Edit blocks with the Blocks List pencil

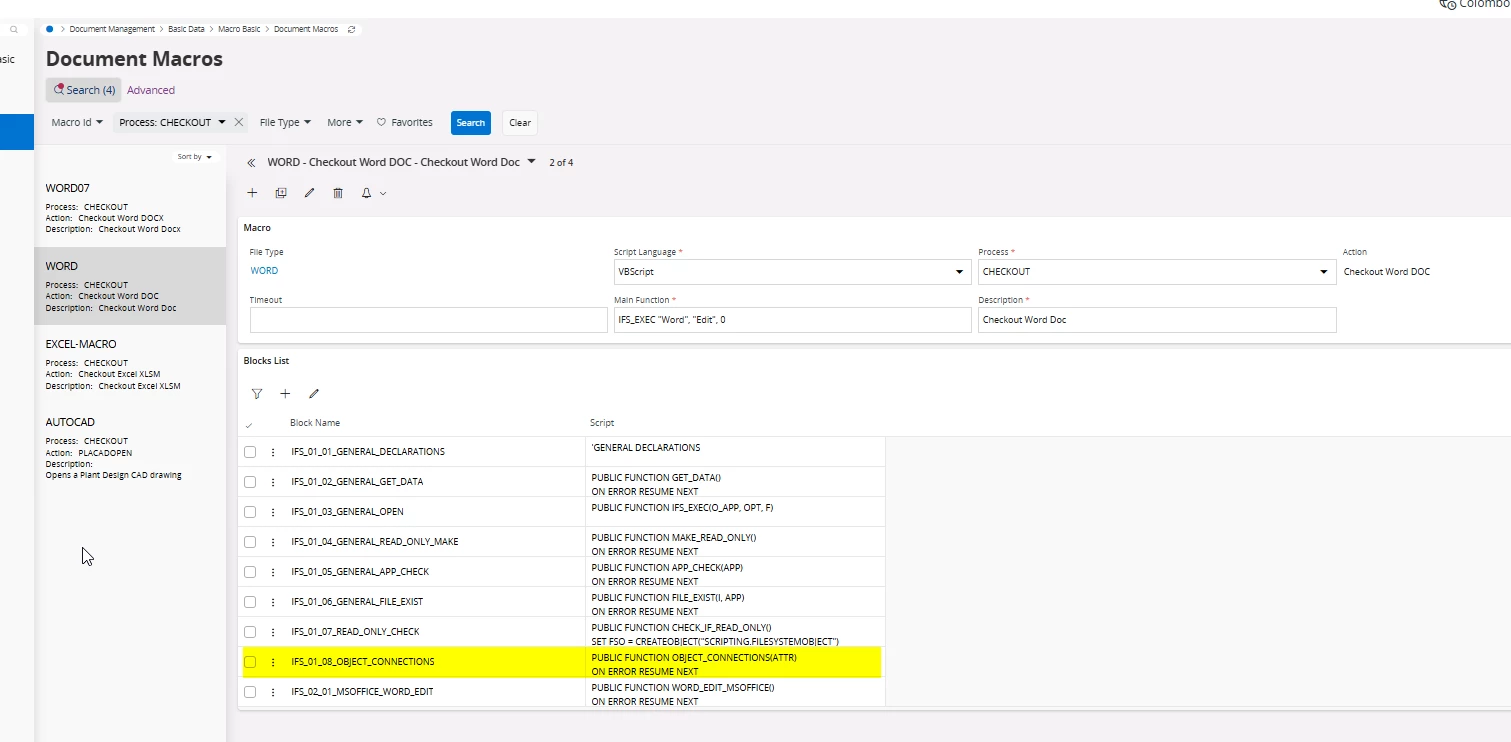click(314, 394)
